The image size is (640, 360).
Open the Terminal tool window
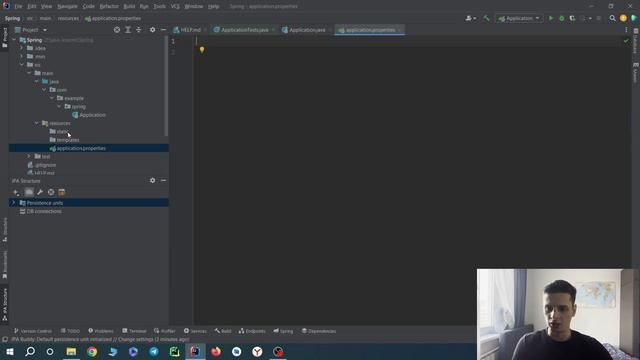coord(134,331)
